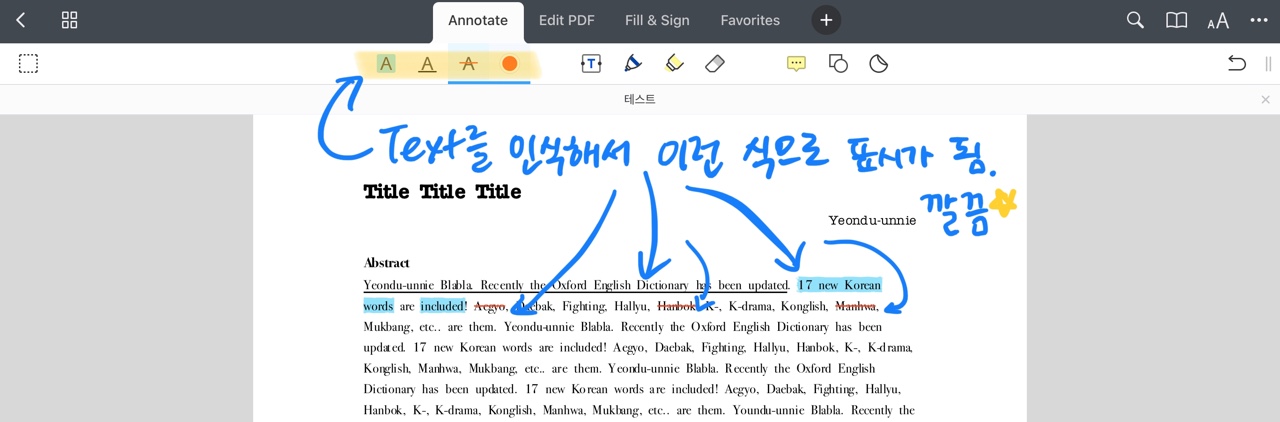Open the text display settings AA icon
Image resolution: width=1280 pixels, height=422 pixels.
coord(1218,21)
